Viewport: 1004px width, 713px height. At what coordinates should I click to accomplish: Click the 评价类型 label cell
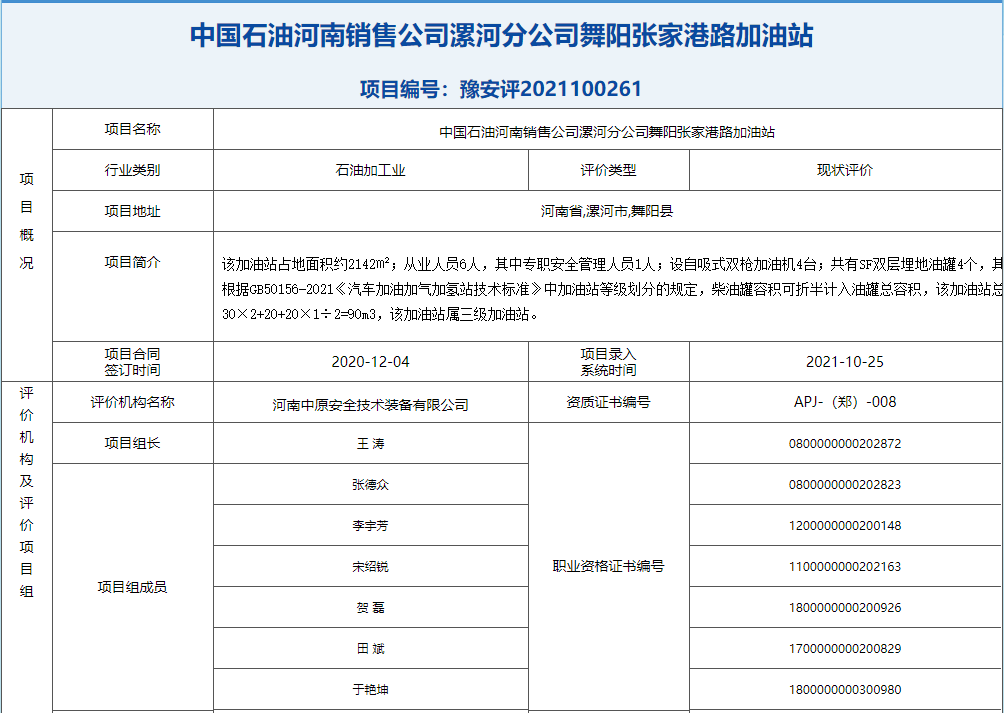coord(608,171)
